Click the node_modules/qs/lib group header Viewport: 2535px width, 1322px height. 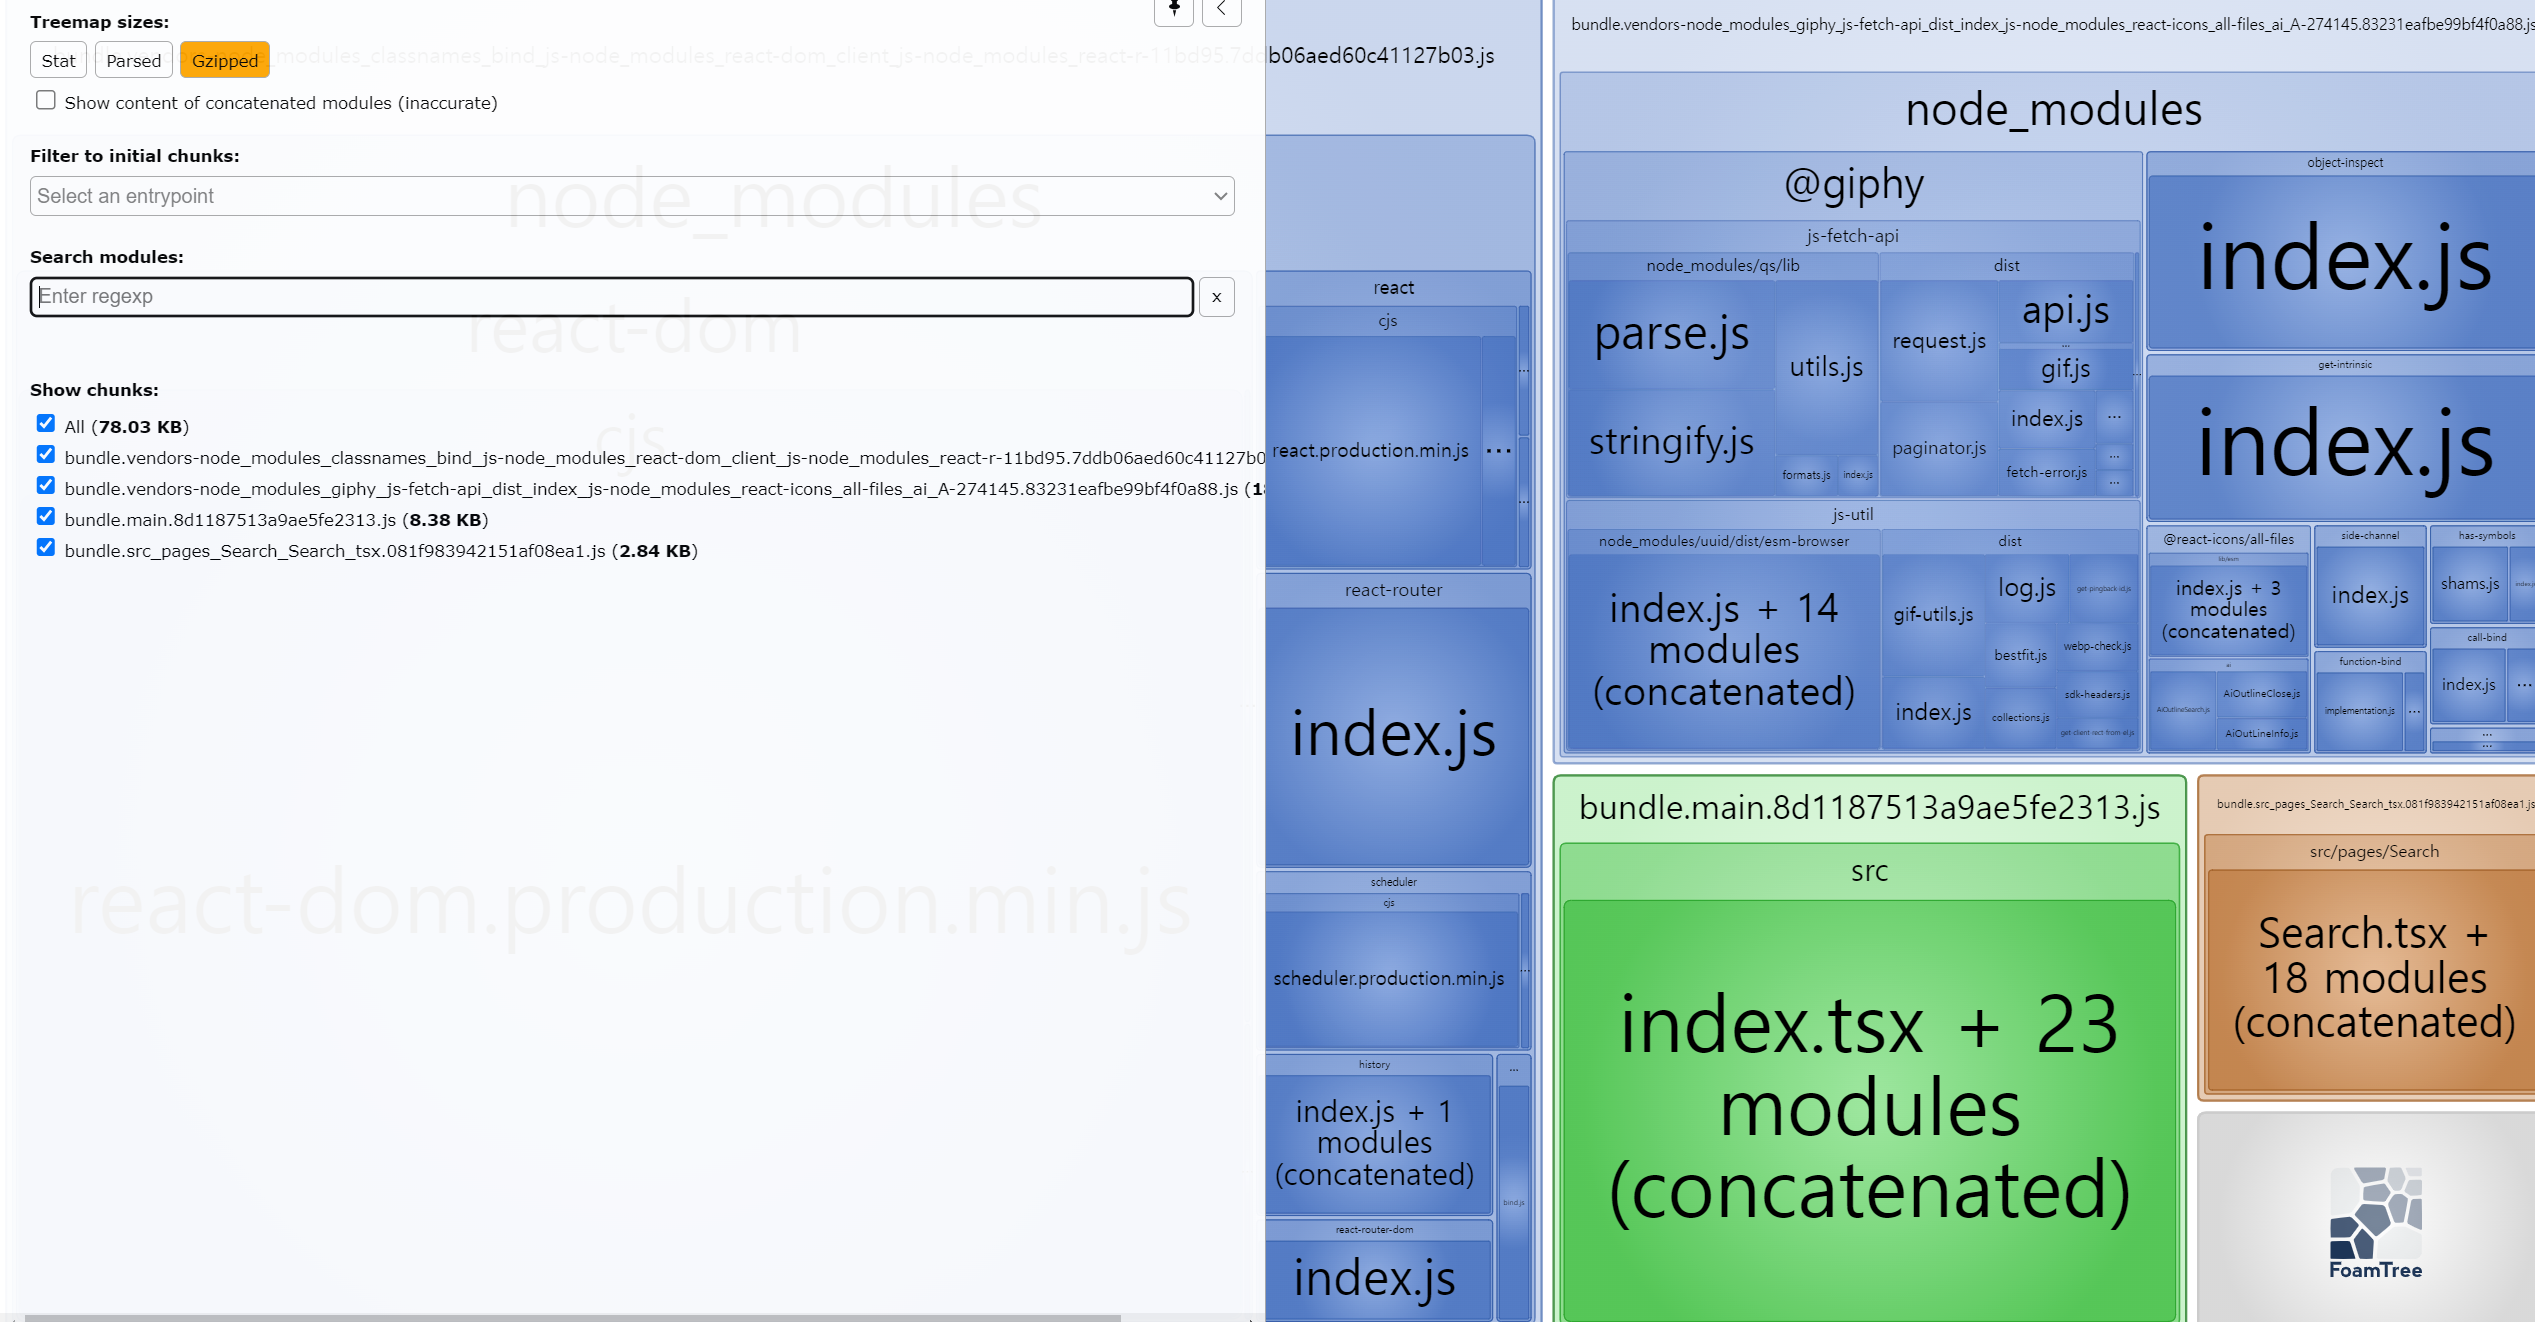pyautogui.click(x=1722, y=265)
